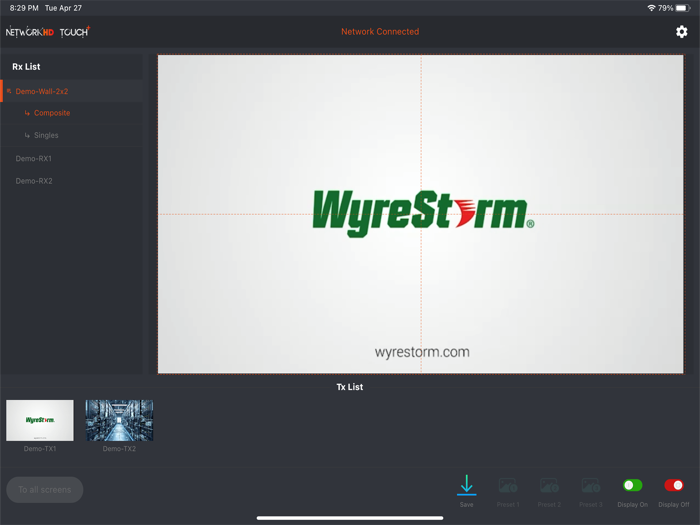Select the Preset 1 icon
Viewport: 700px width, 525px height.
pos(508,485)
